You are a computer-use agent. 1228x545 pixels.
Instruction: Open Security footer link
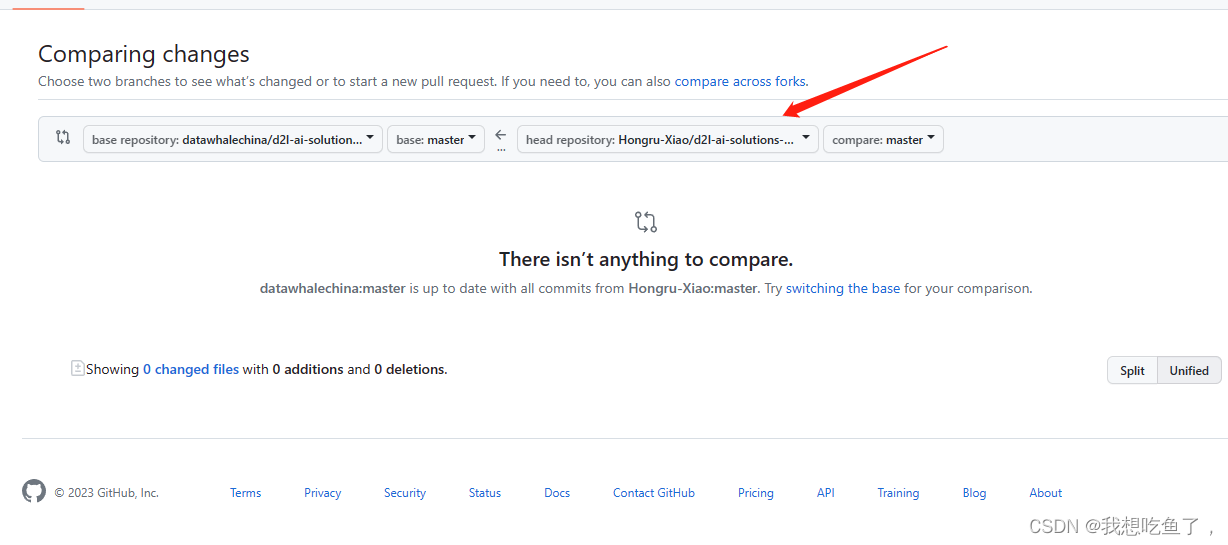[x=405, y=493]
